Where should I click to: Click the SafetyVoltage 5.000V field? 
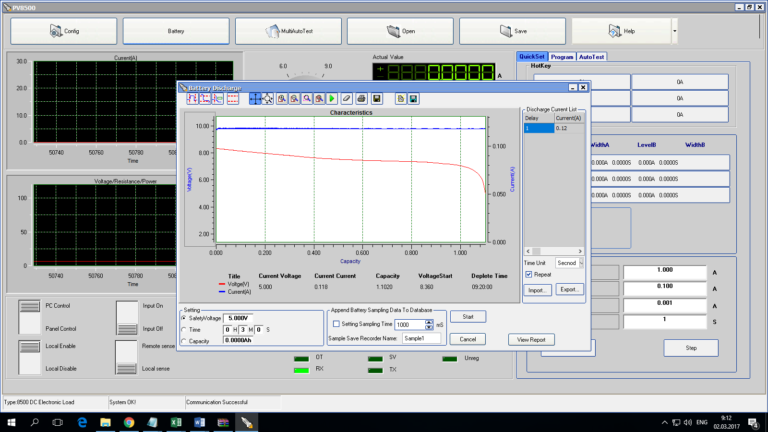238,318
